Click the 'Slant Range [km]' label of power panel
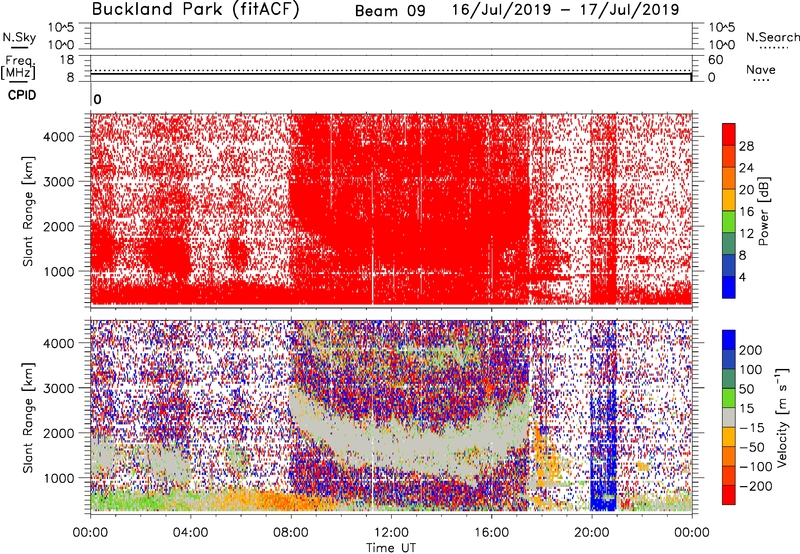This screenshot has width=800, height=554. click(28, 210)
